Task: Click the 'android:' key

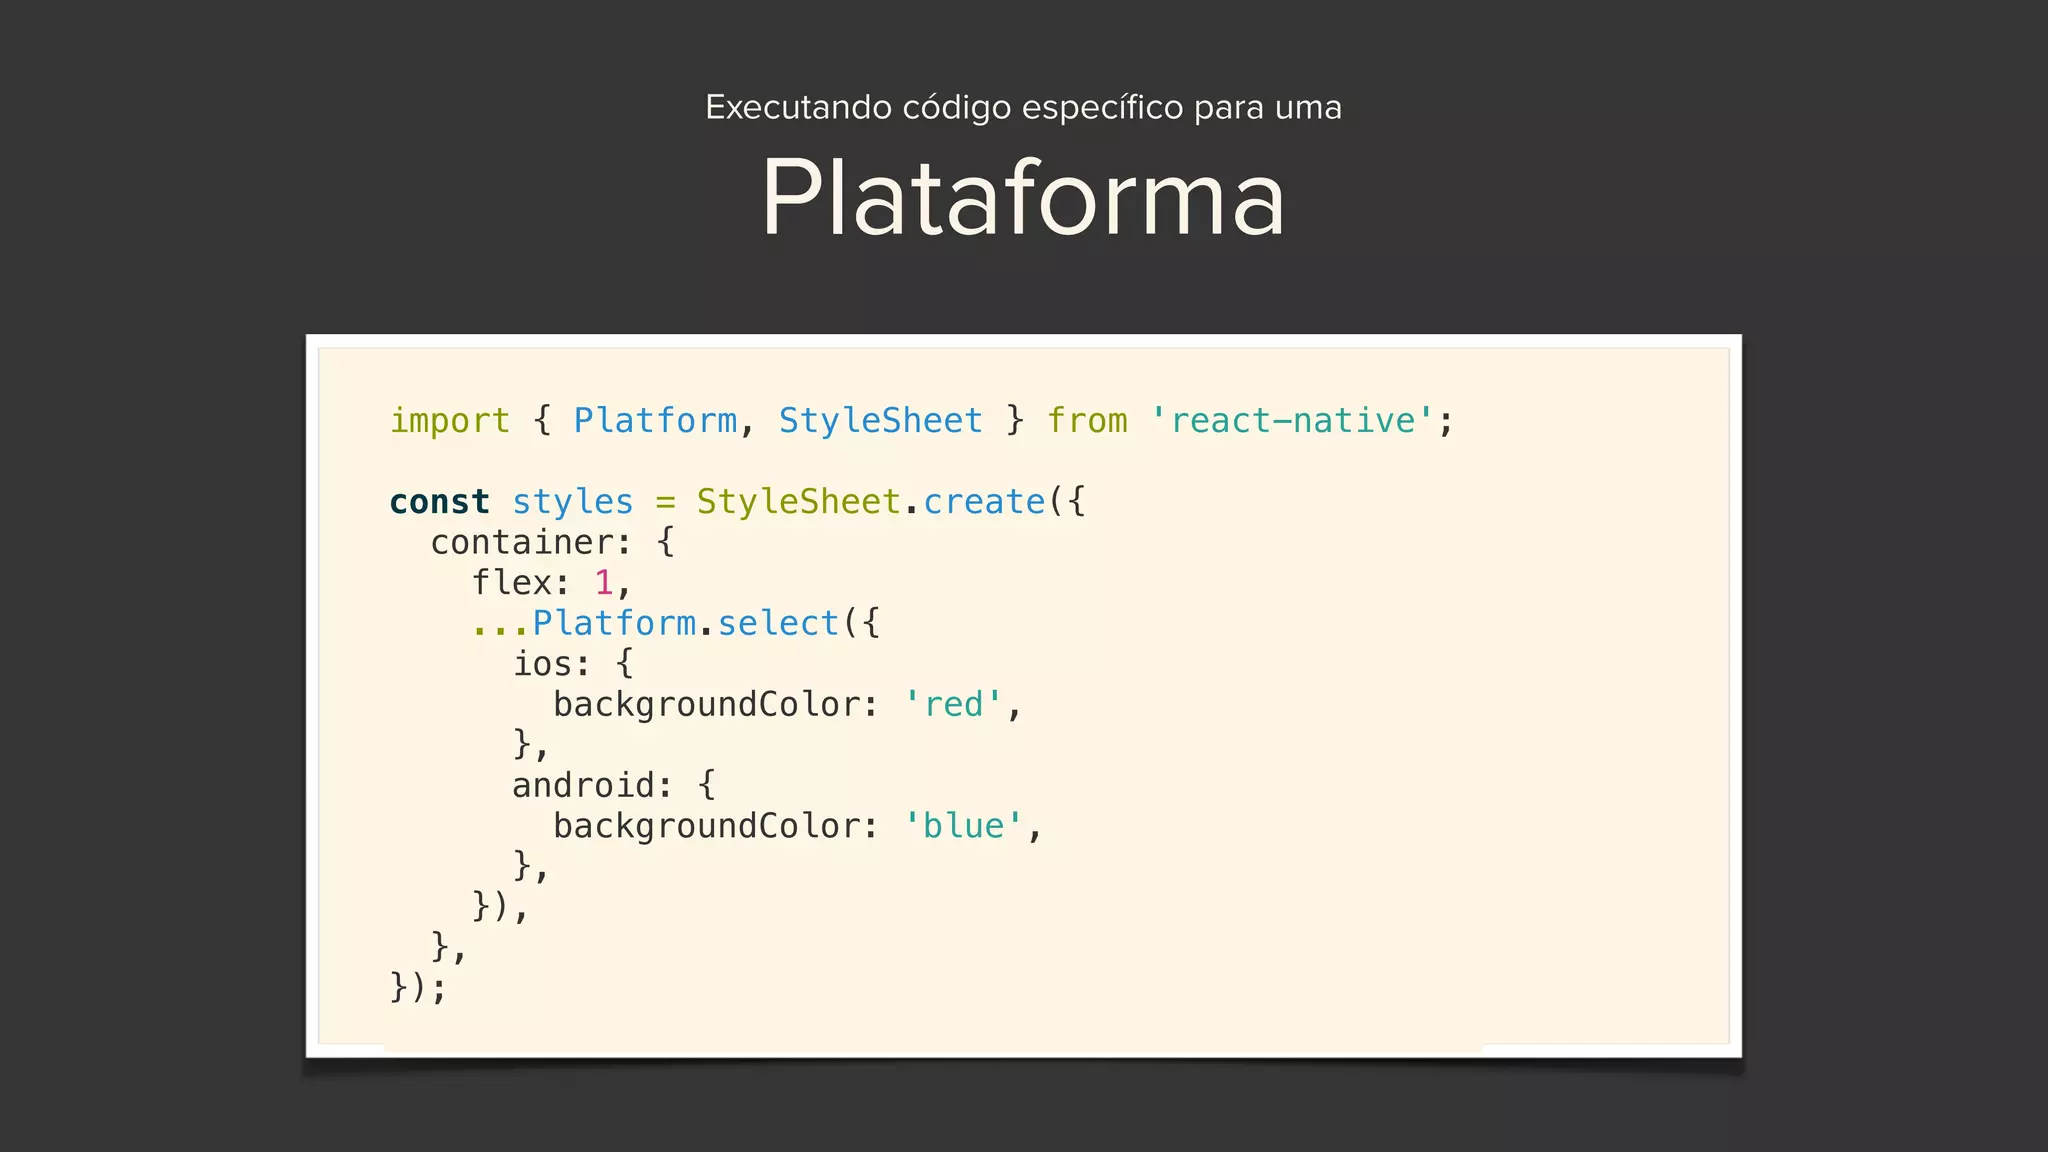Action: click(x=592, y=786)
